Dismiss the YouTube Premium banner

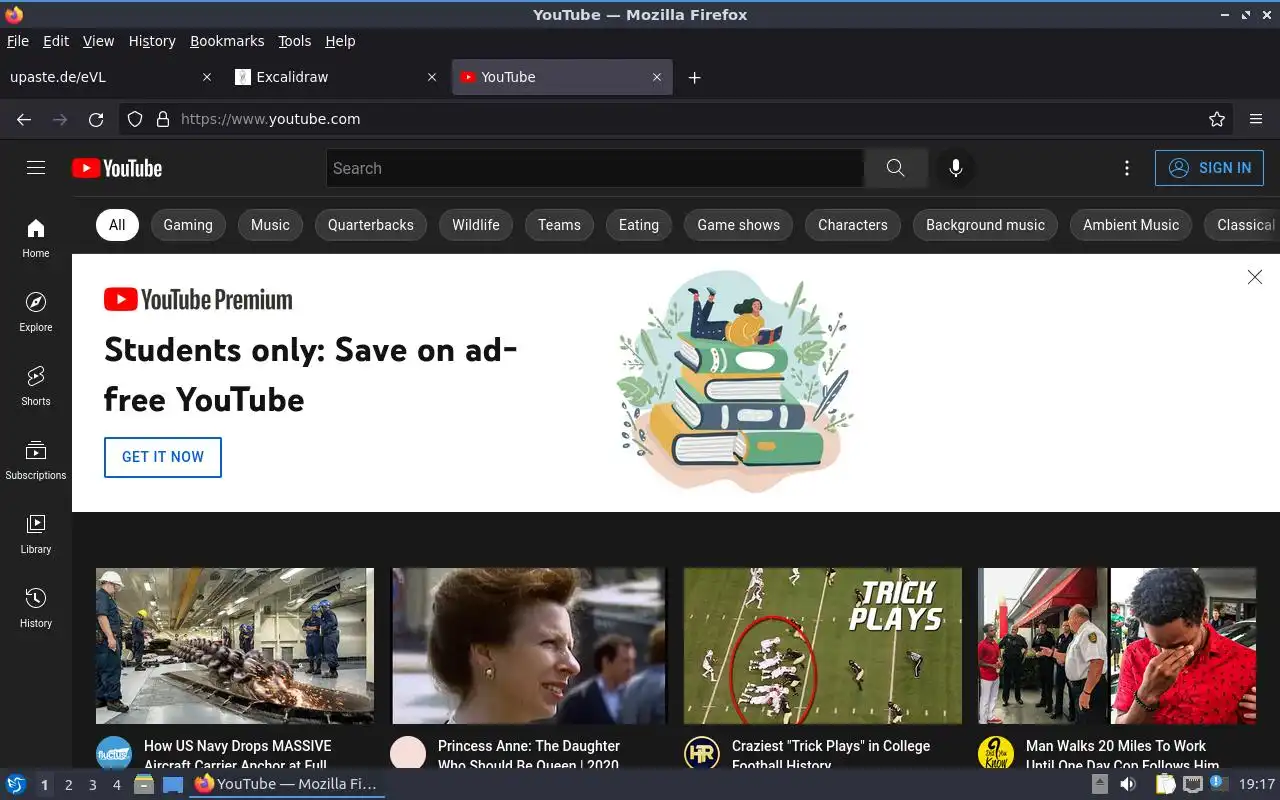point(1255,277)
